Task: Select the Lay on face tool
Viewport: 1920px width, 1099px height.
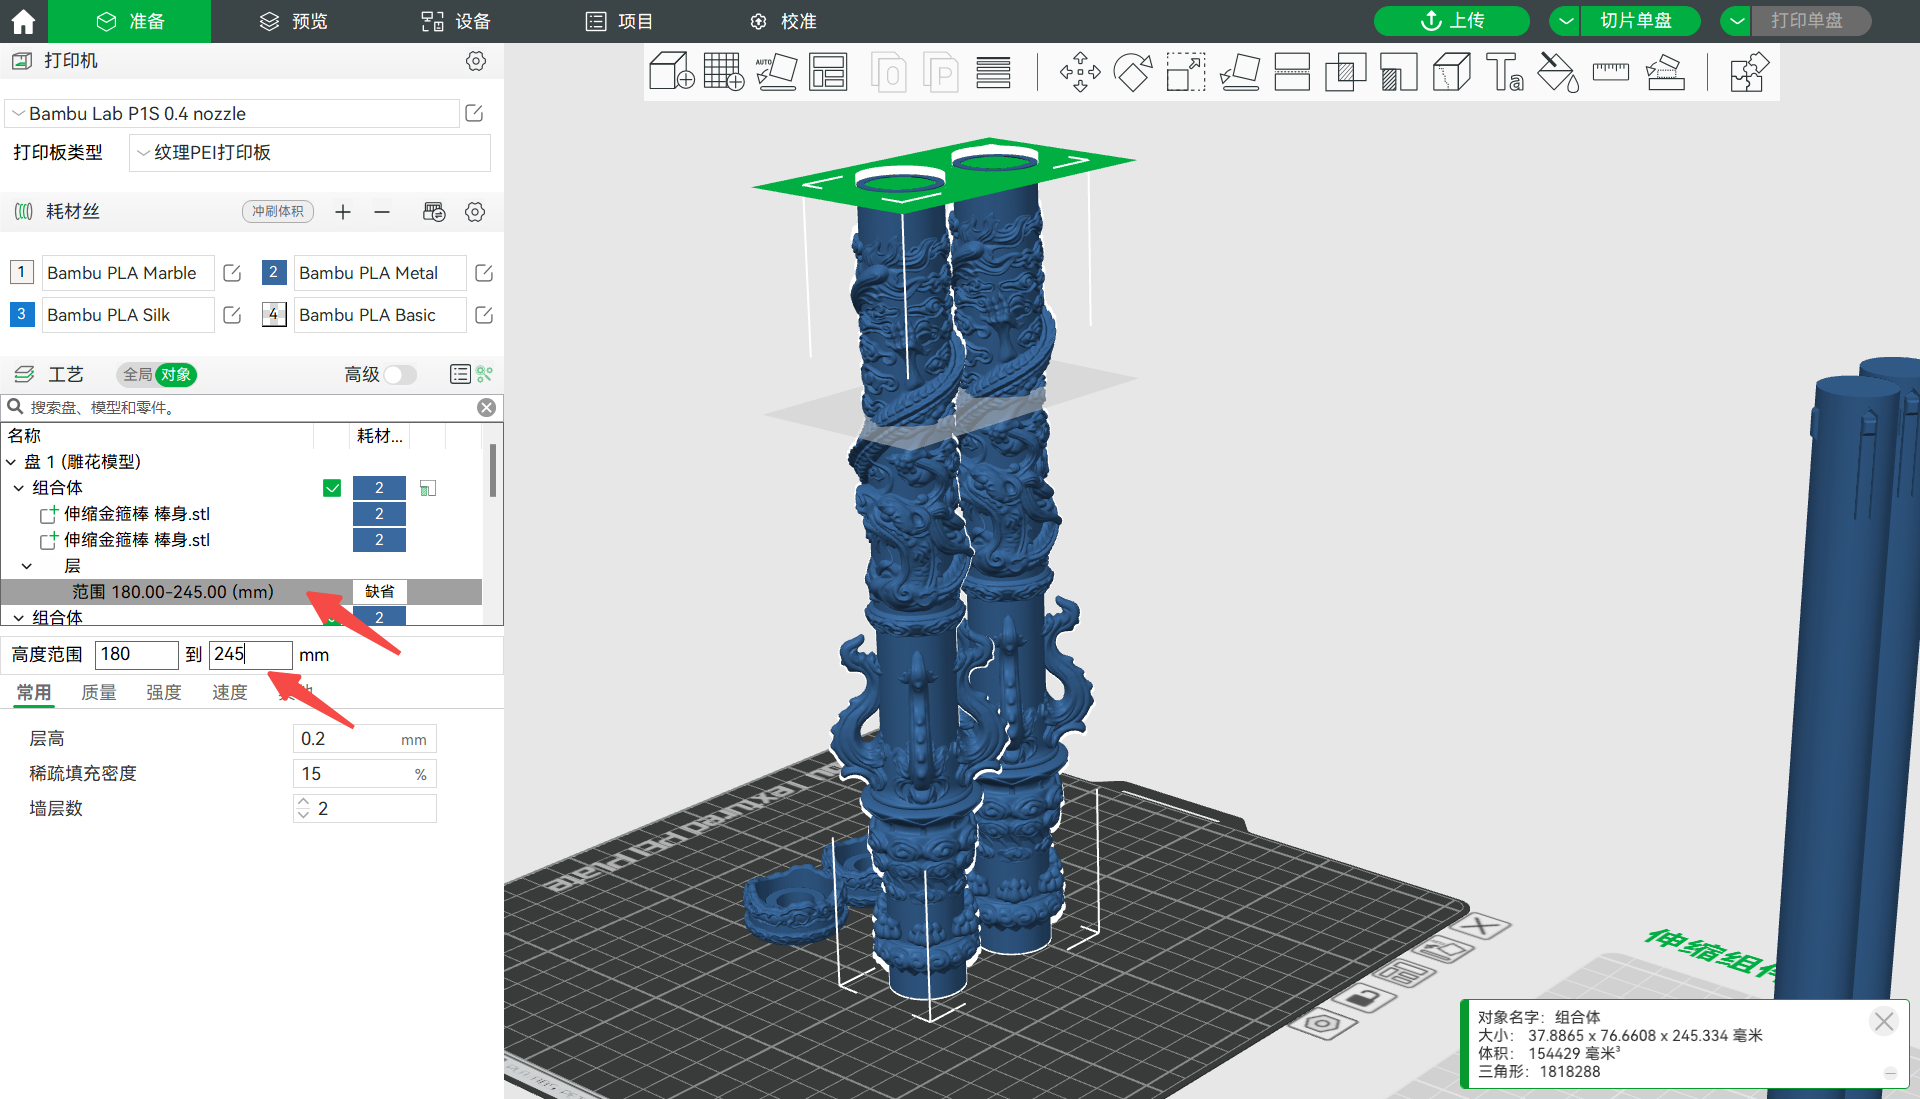Action: [1239, 72]
